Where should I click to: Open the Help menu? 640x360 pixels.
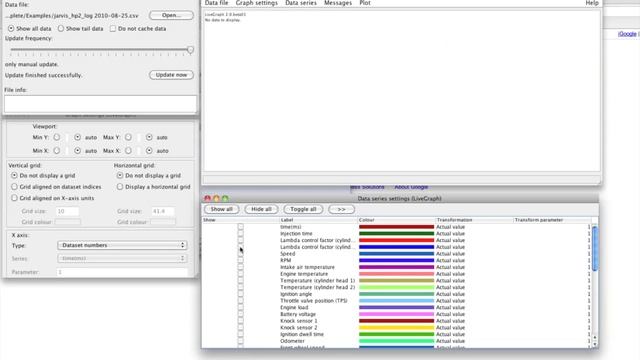click(592, 3)
